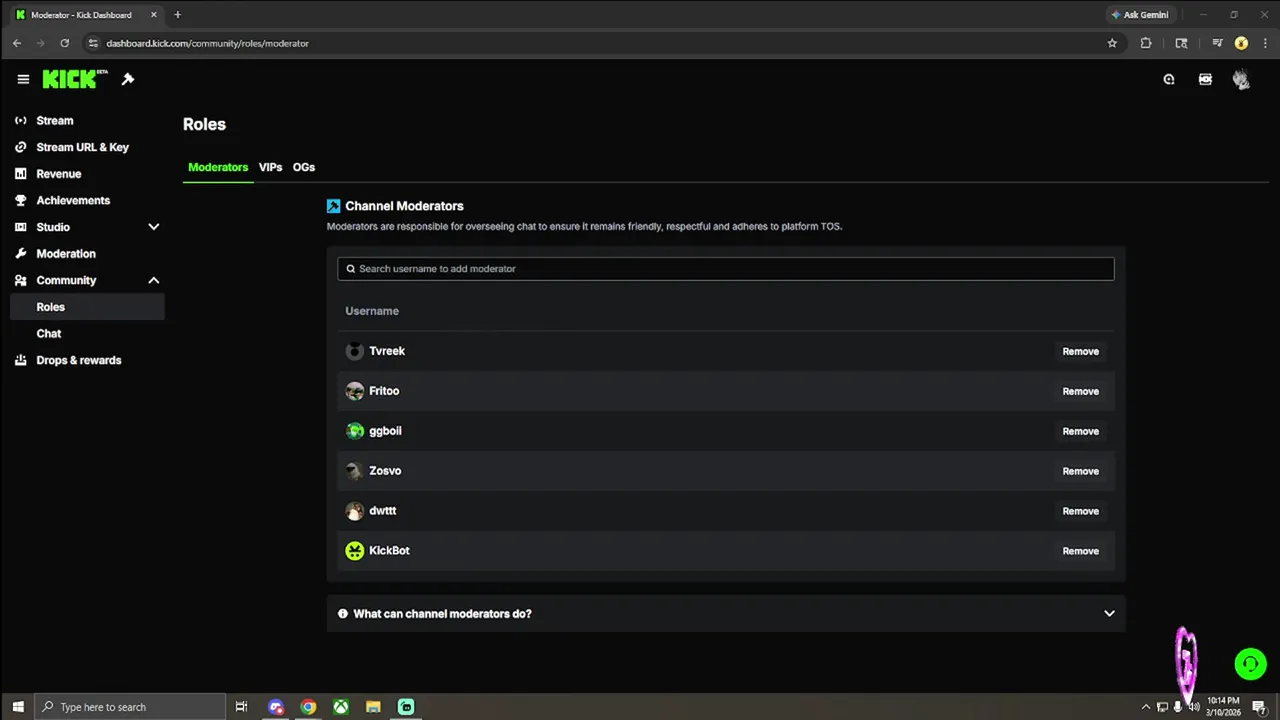Click ggboil's green avatar

[x=355, y=431]
